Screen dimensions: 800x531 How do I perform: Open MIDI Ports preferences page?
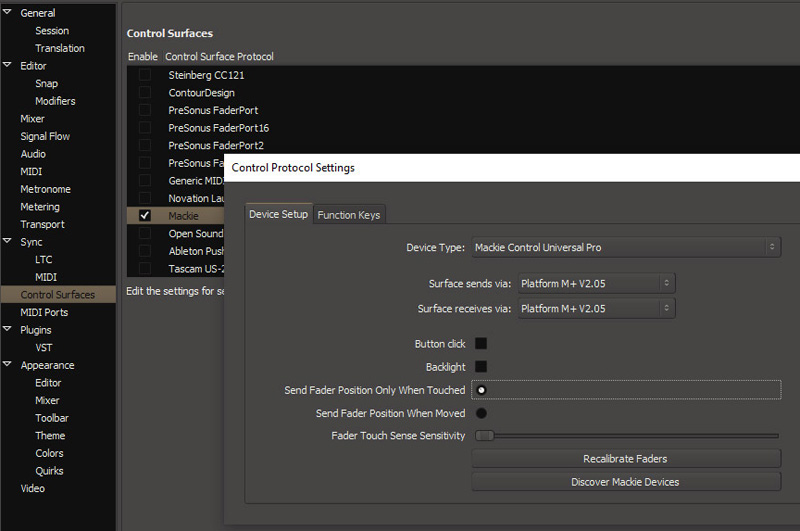[x=44, y=312]
